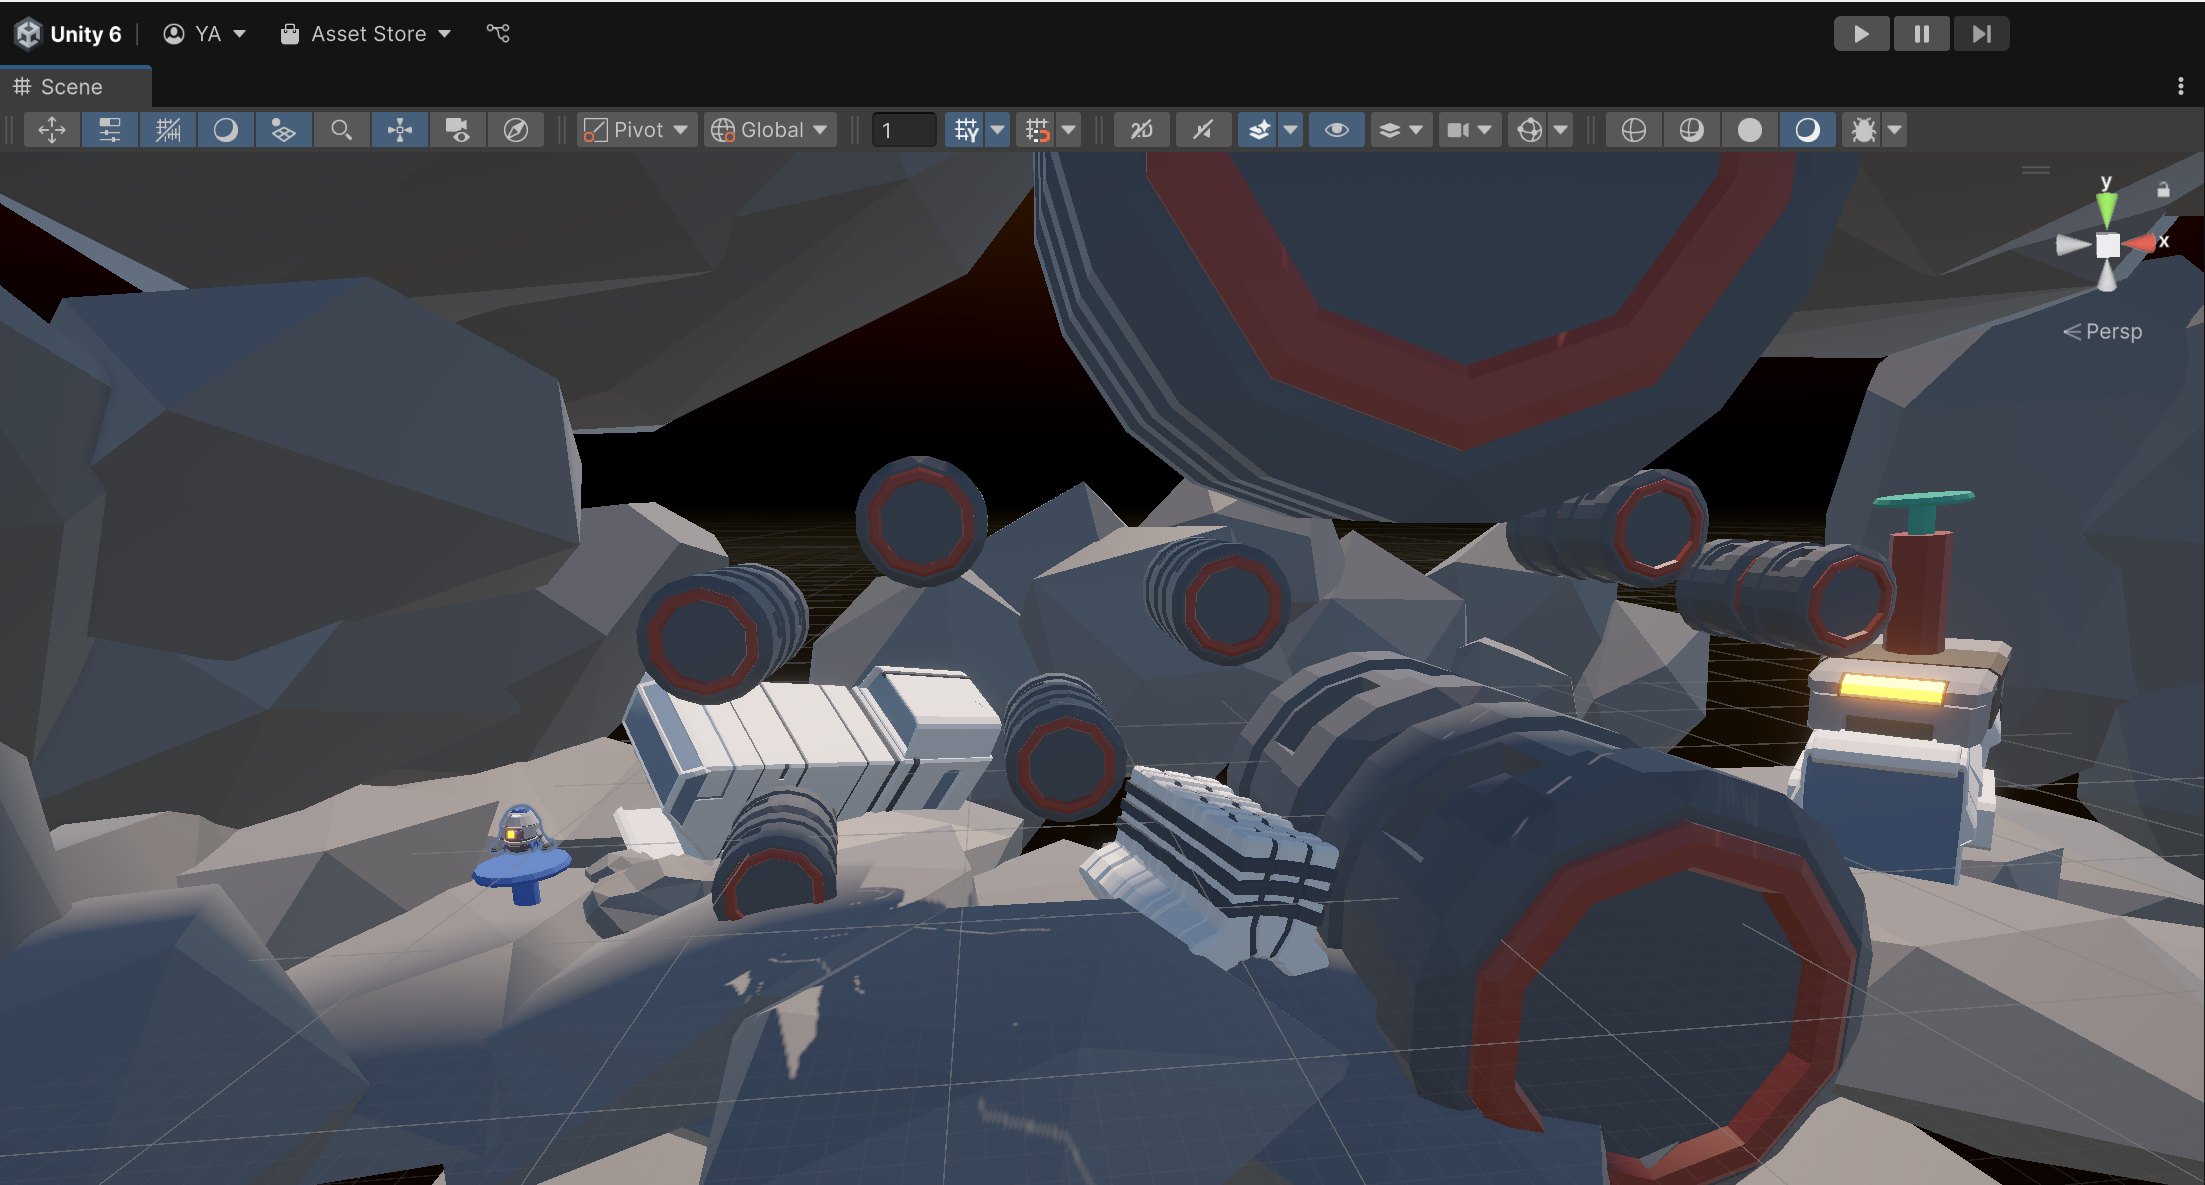
Task: Open the version control branch icon
Action: click(x=498, y=33)
